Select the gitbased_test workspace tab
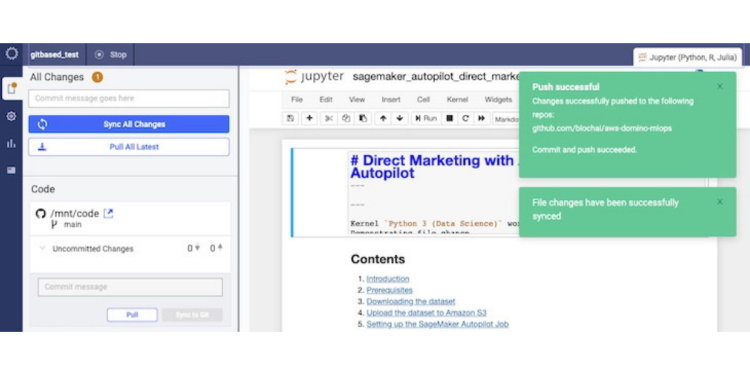Image resolution: width=750 pixels, height=375 pixels. [55, 55]
